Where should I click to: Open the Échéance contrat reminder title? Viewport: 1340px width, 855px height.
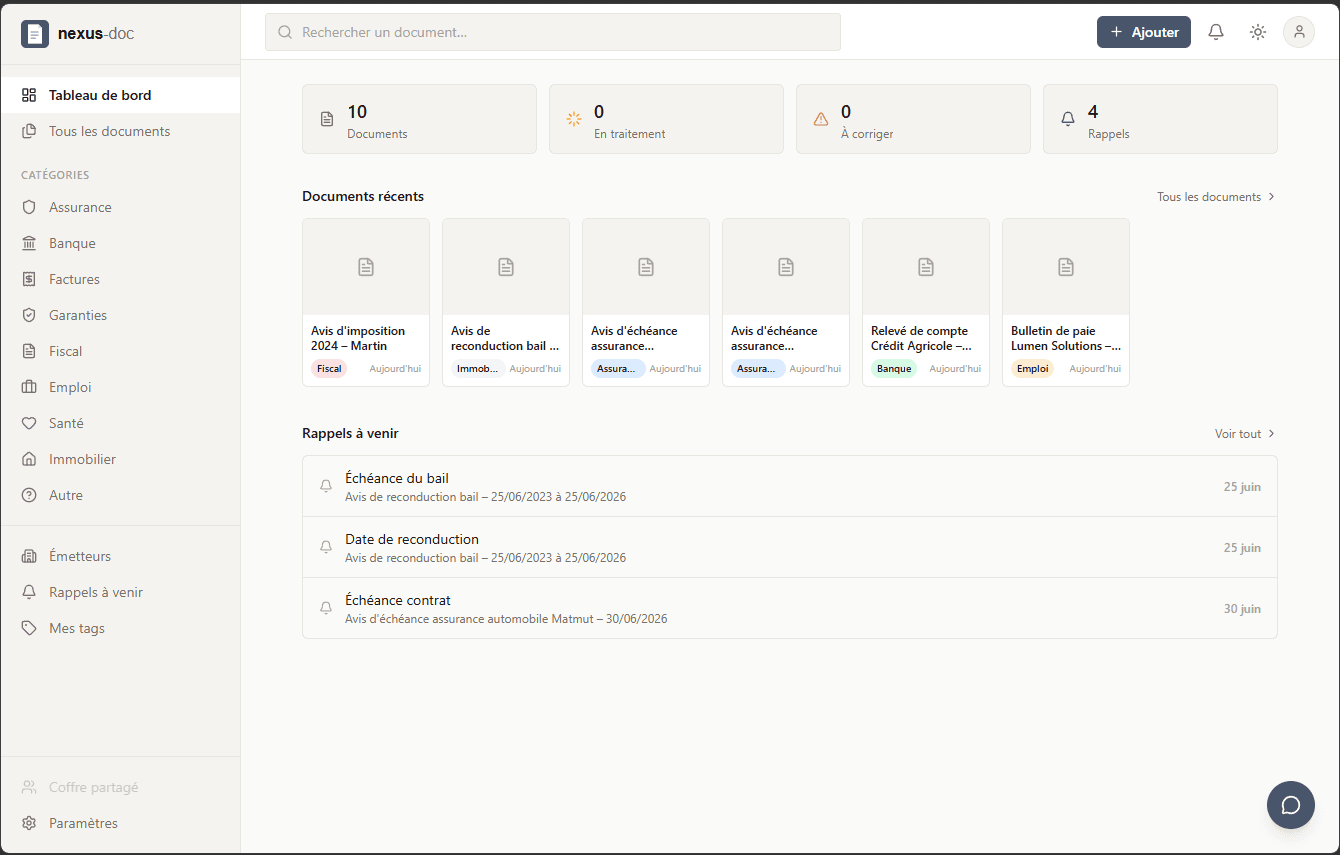point(398,600)
